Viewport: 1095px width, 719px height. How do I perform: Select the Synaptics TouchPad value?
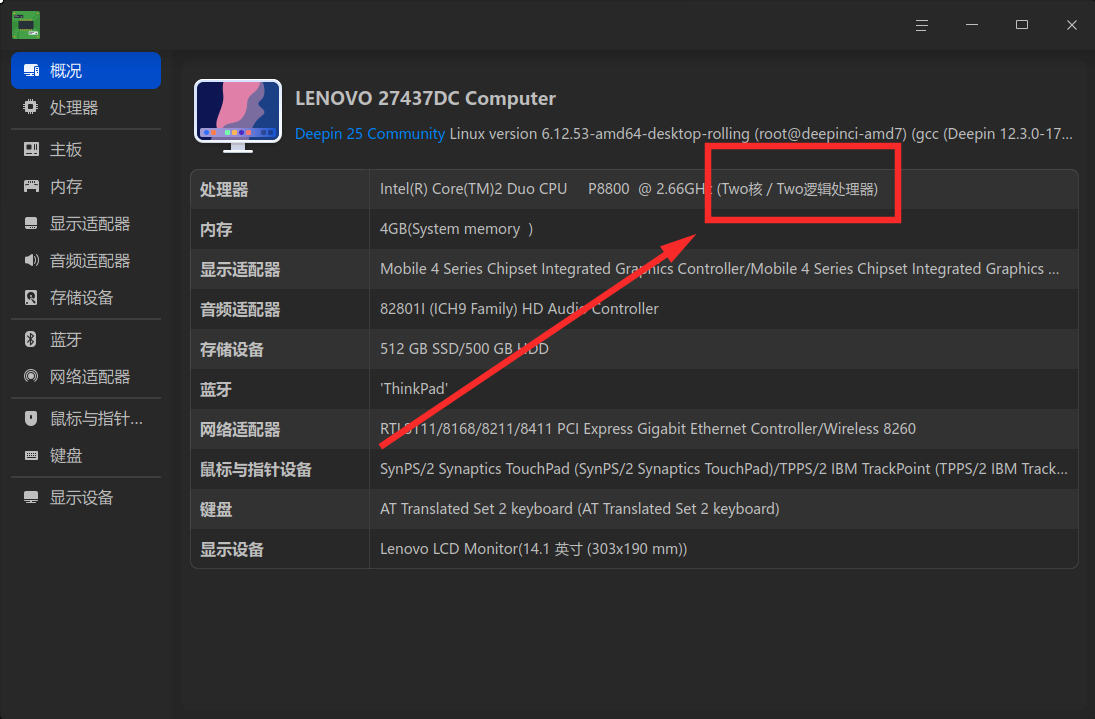(x=723, y=468)
